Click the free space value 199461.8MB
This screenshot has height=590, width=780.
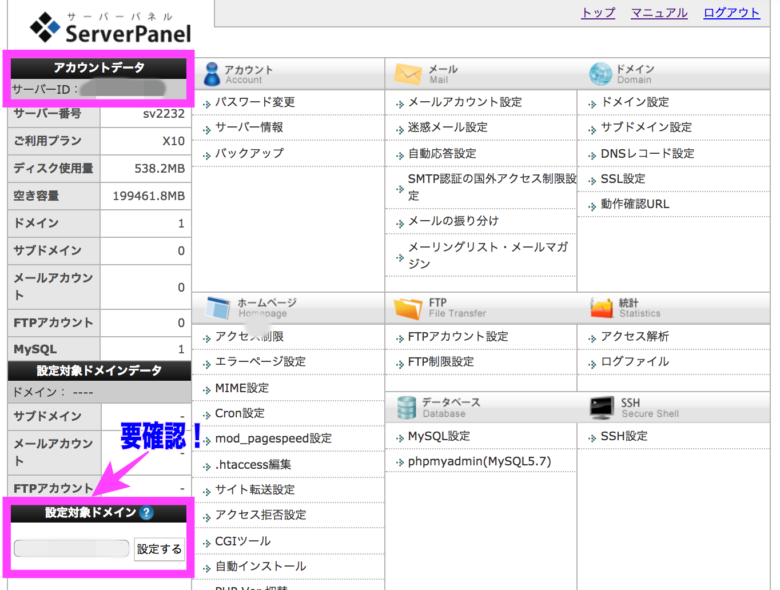pos(148,196)
